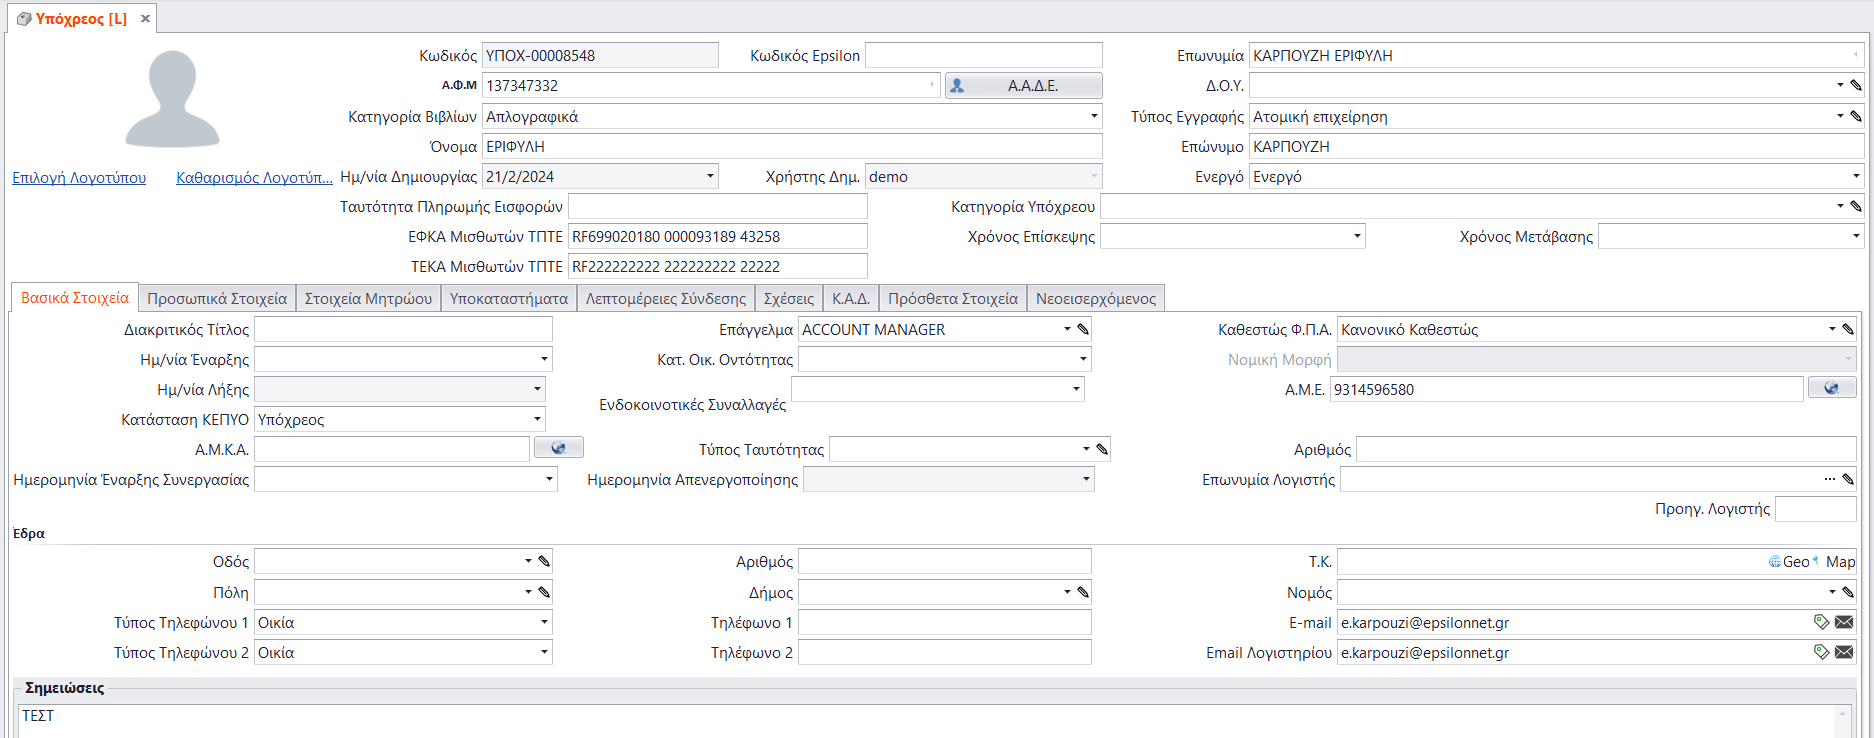Screen dimensions: 1874x738
Task: Switch to the Προσωπικά Στοιχεία tab
Action: (217, 298)
